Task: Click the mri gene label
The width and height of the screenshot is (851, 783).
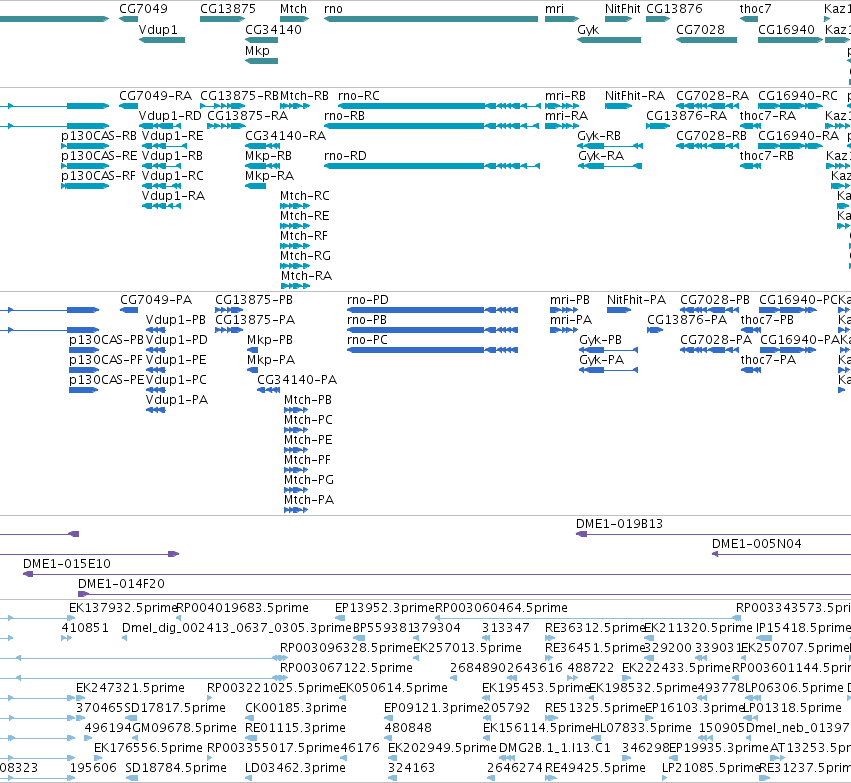Action: tap(554, 9)
